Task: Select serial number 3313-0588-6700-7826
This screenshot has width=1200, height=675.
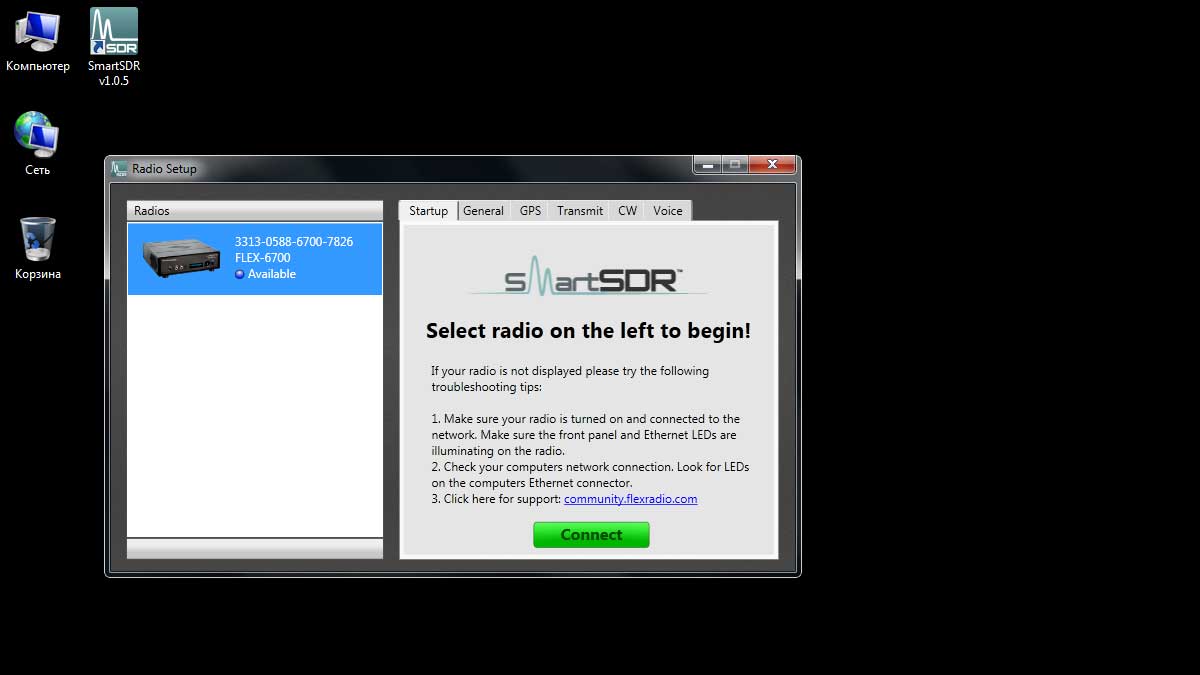Action: 294,242
